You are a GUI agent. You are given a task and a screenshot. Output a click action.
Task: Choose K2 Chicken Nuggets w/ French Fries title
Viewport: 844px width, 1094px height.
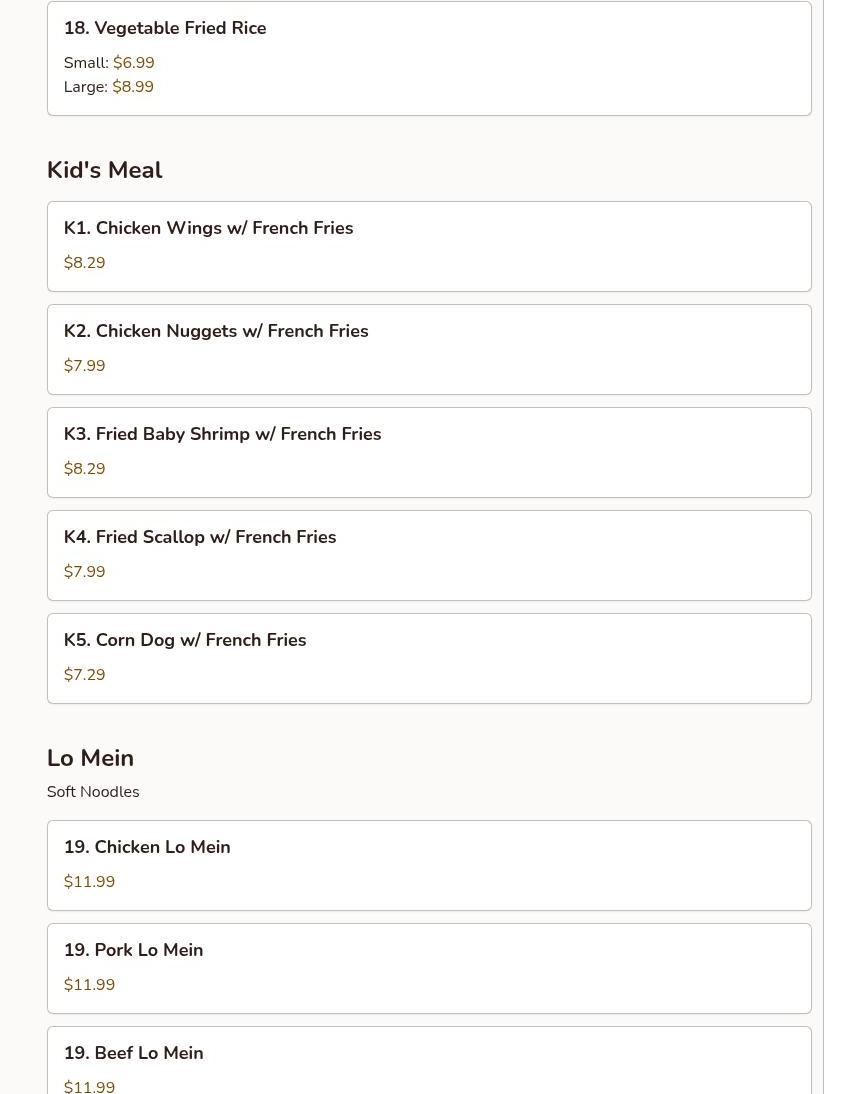[216, 331]
